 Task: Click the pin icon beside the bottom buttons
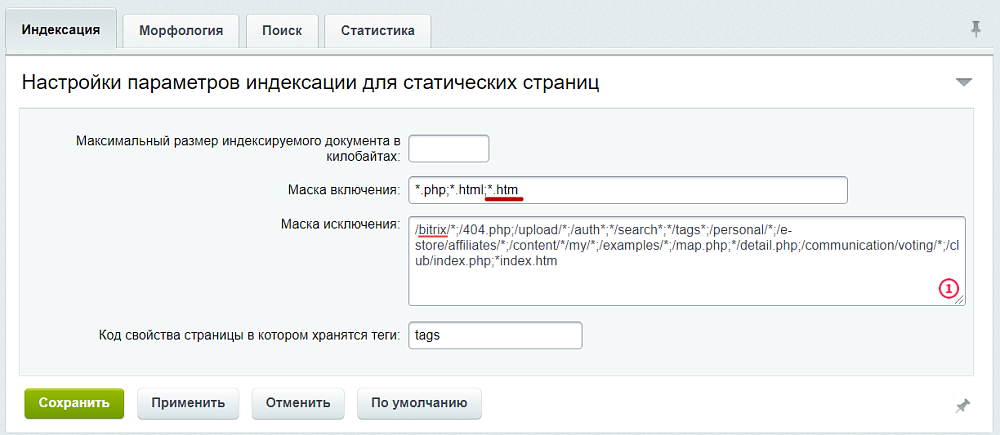[x=962, y=405]
